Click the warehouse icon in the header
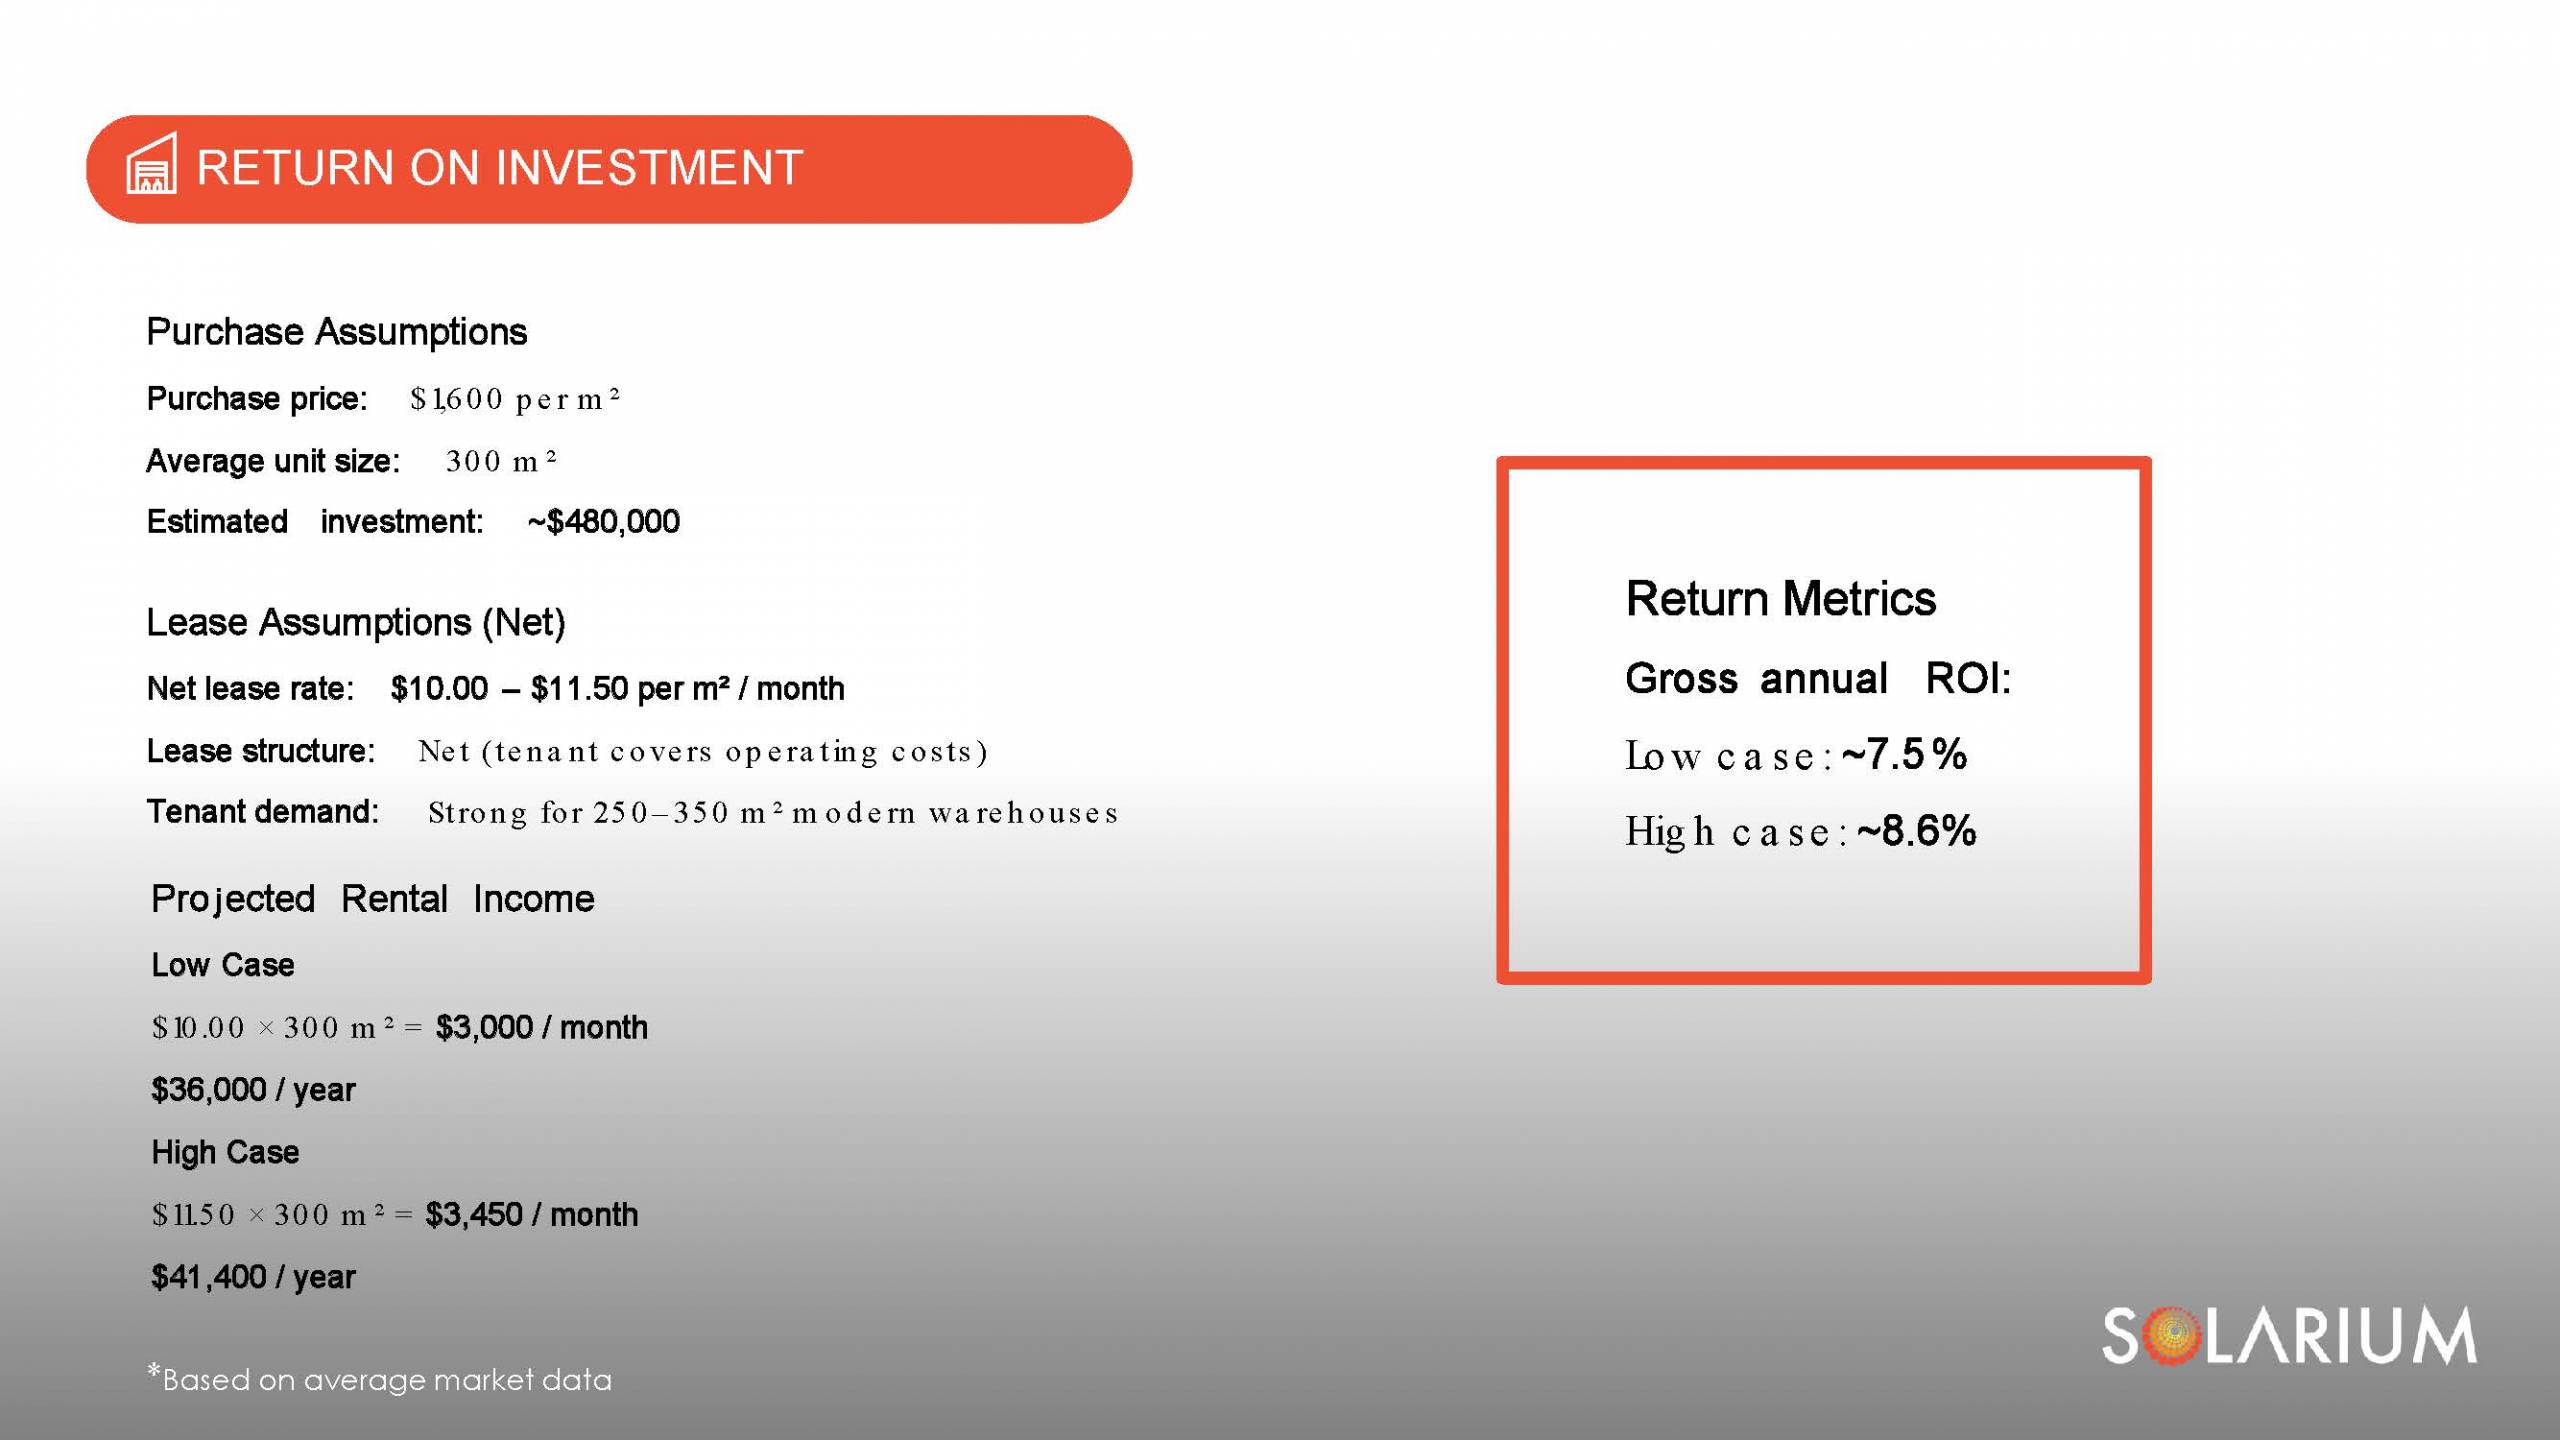The image size is (2560, 1440). [x=152, y=164]
